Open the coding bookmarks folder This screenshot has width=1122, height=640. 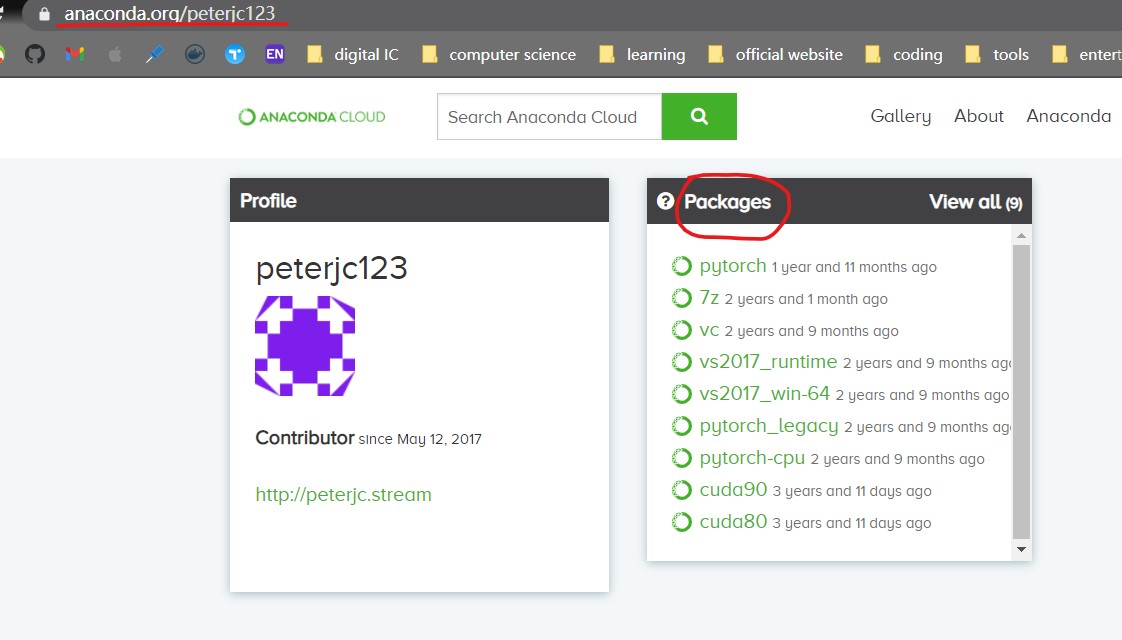[x=904, y=54]
